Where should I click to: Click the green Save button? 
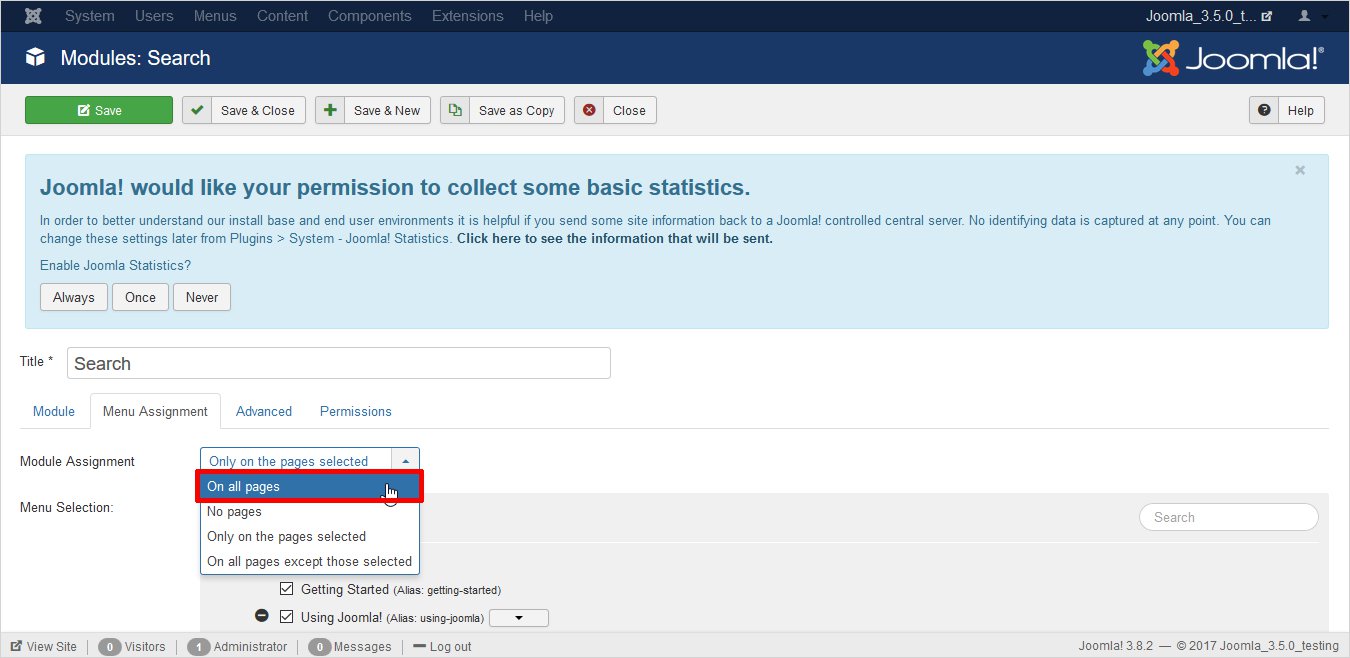(99, 110)
